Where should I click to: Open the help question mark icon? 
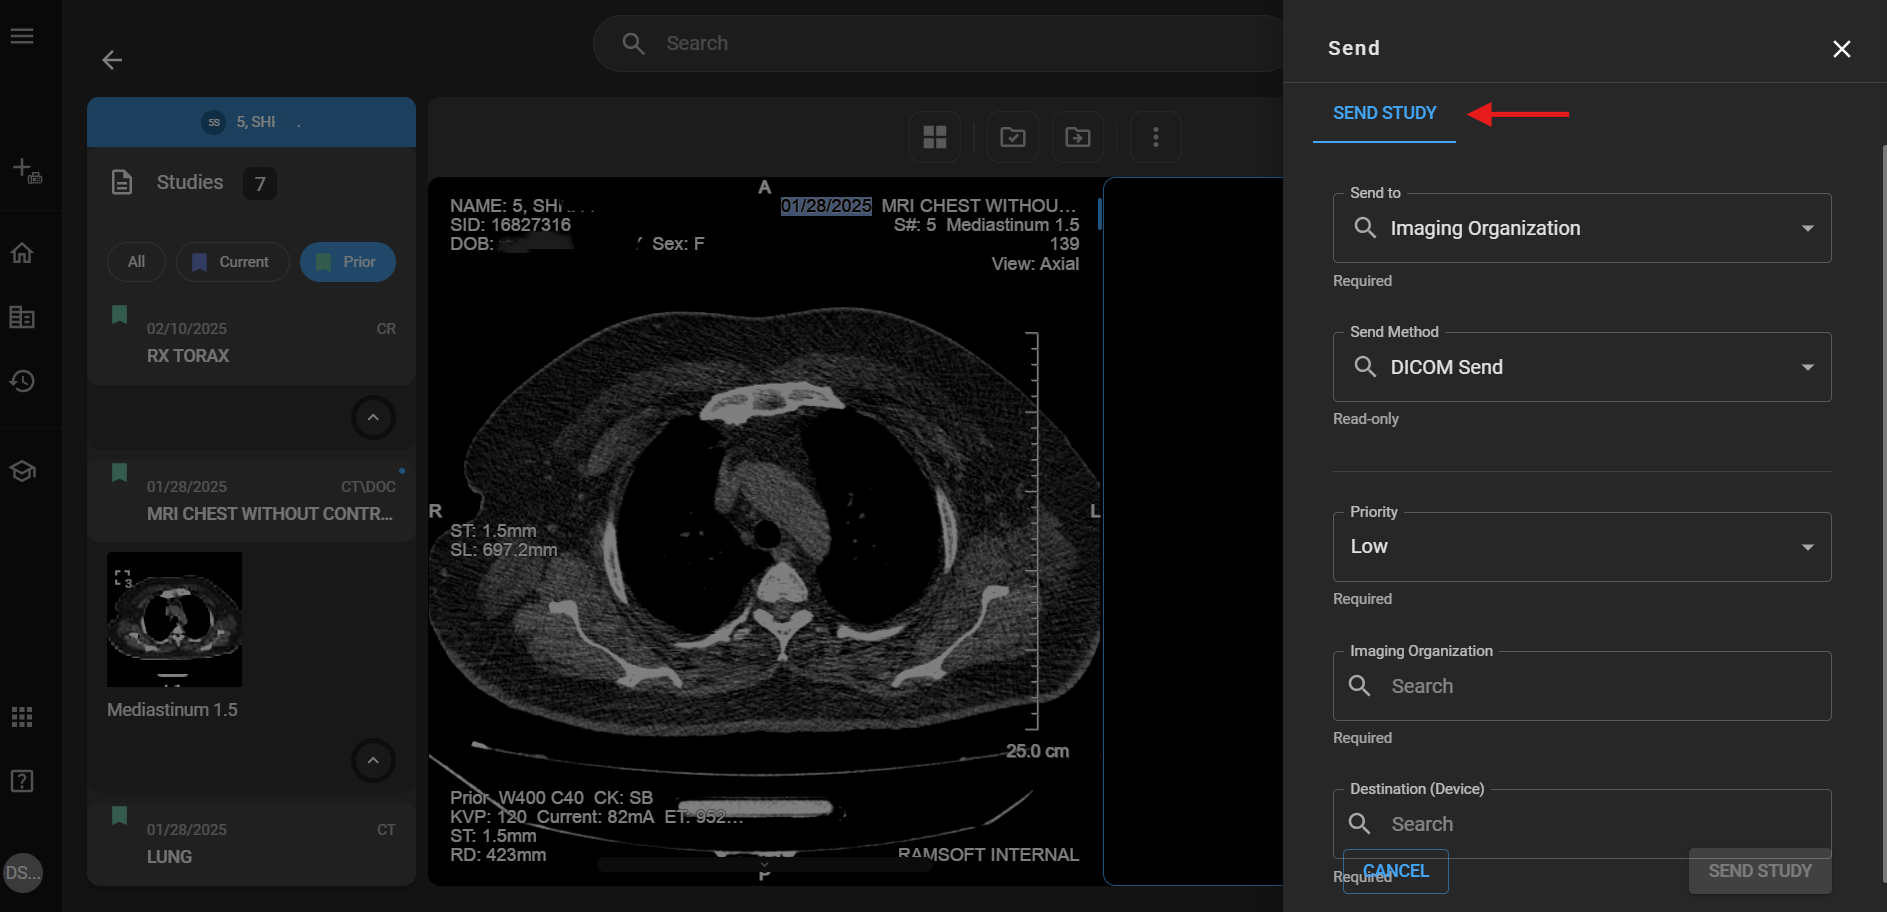(22, 781)
